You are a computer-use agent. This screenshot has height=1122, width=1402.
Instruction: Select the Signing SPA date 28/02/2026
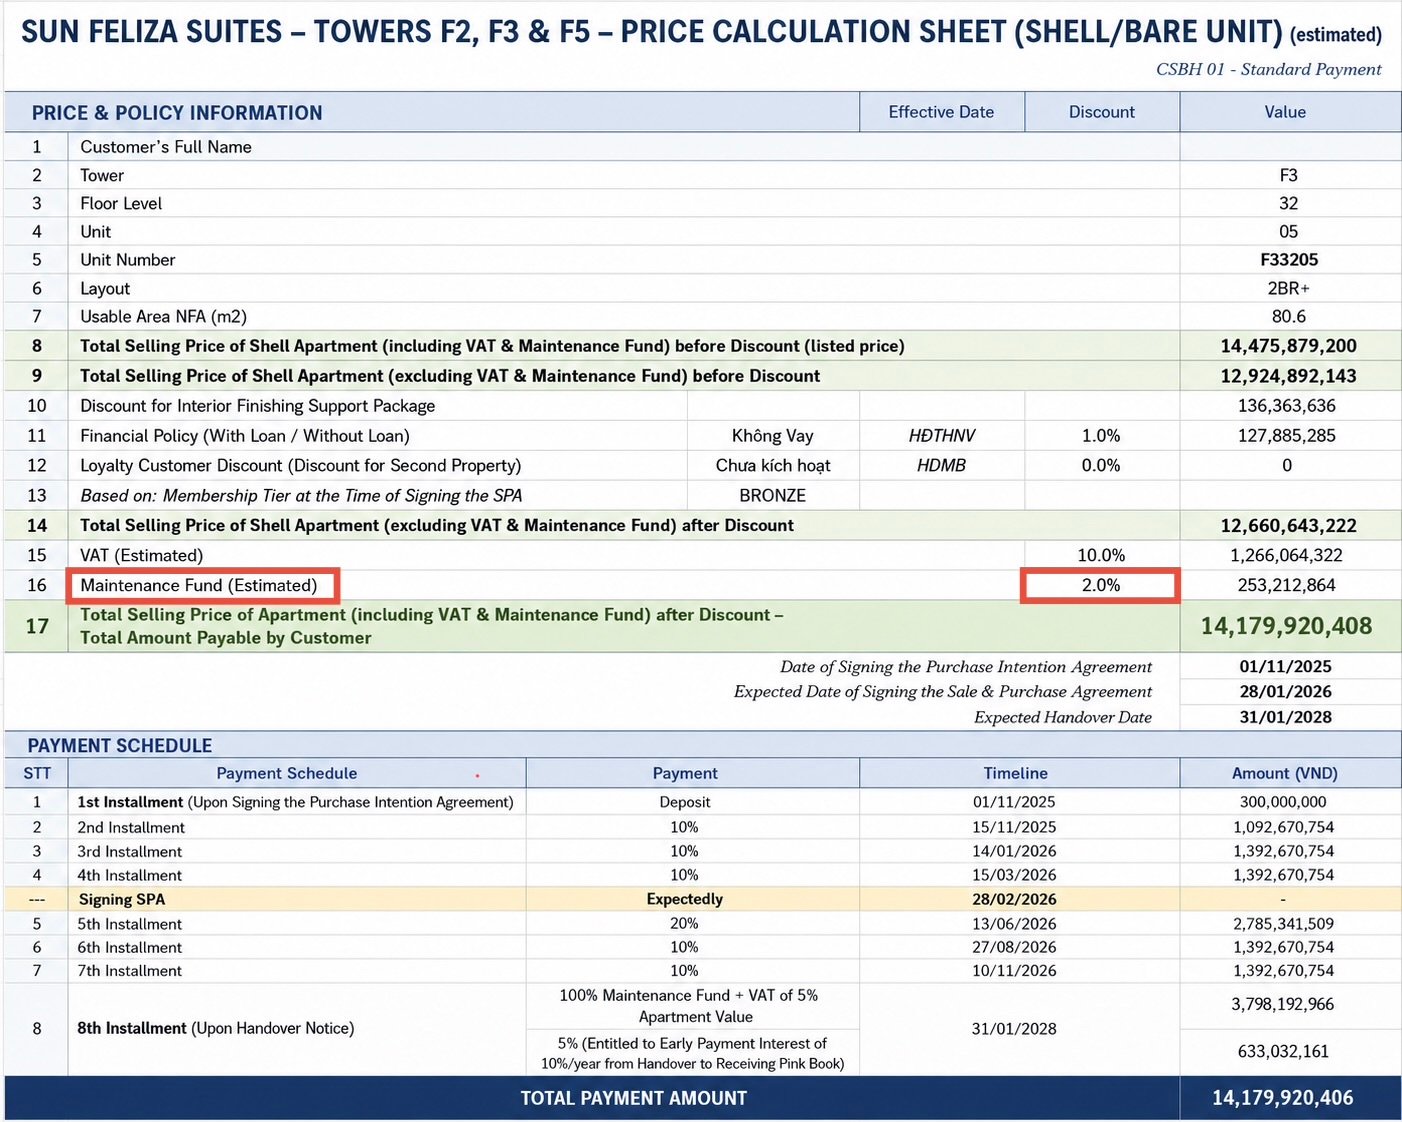[x=1015, y=900]
